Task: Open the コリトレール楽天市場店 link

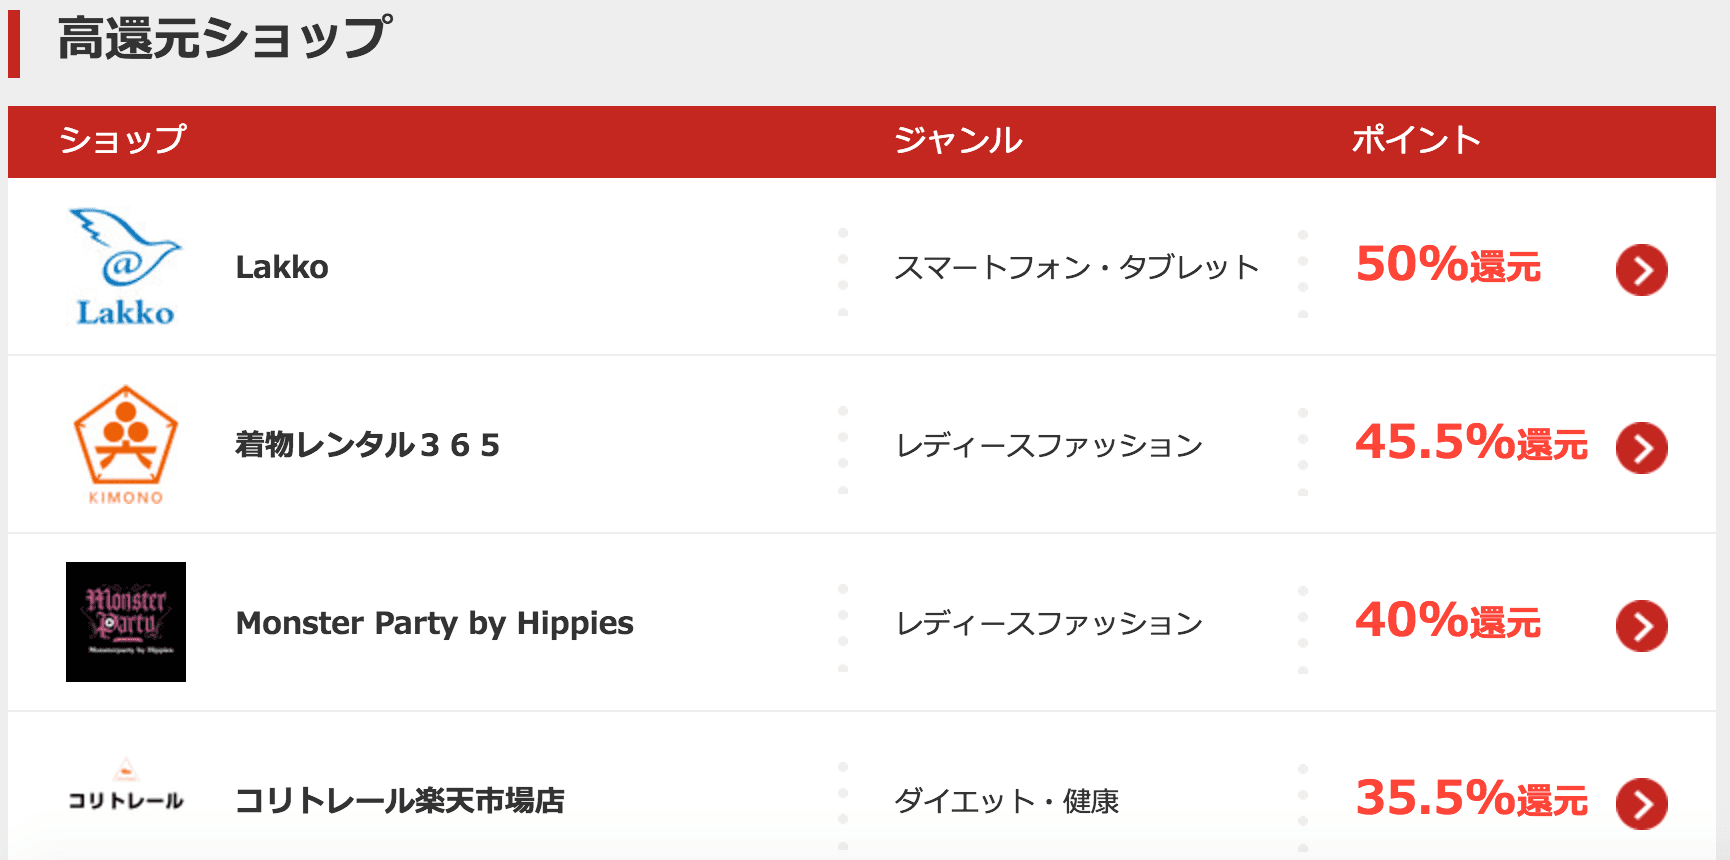Action: (x=399, y=801)
